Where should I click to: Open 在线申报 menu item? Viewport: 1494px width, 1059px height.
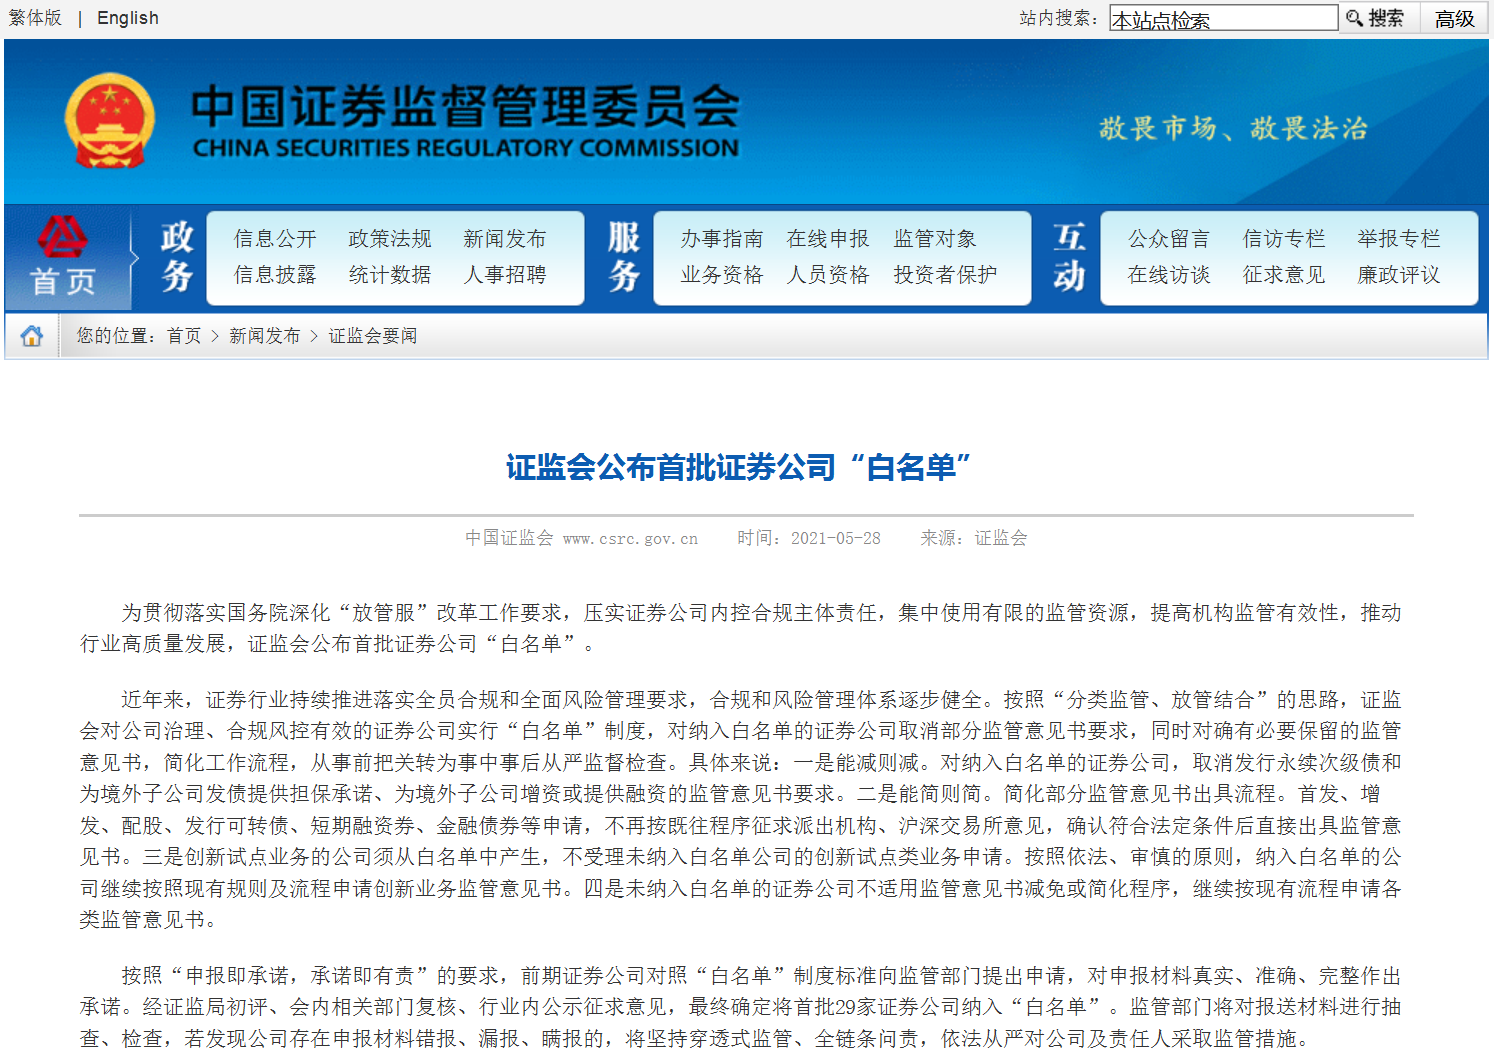[x=828, y=239]
